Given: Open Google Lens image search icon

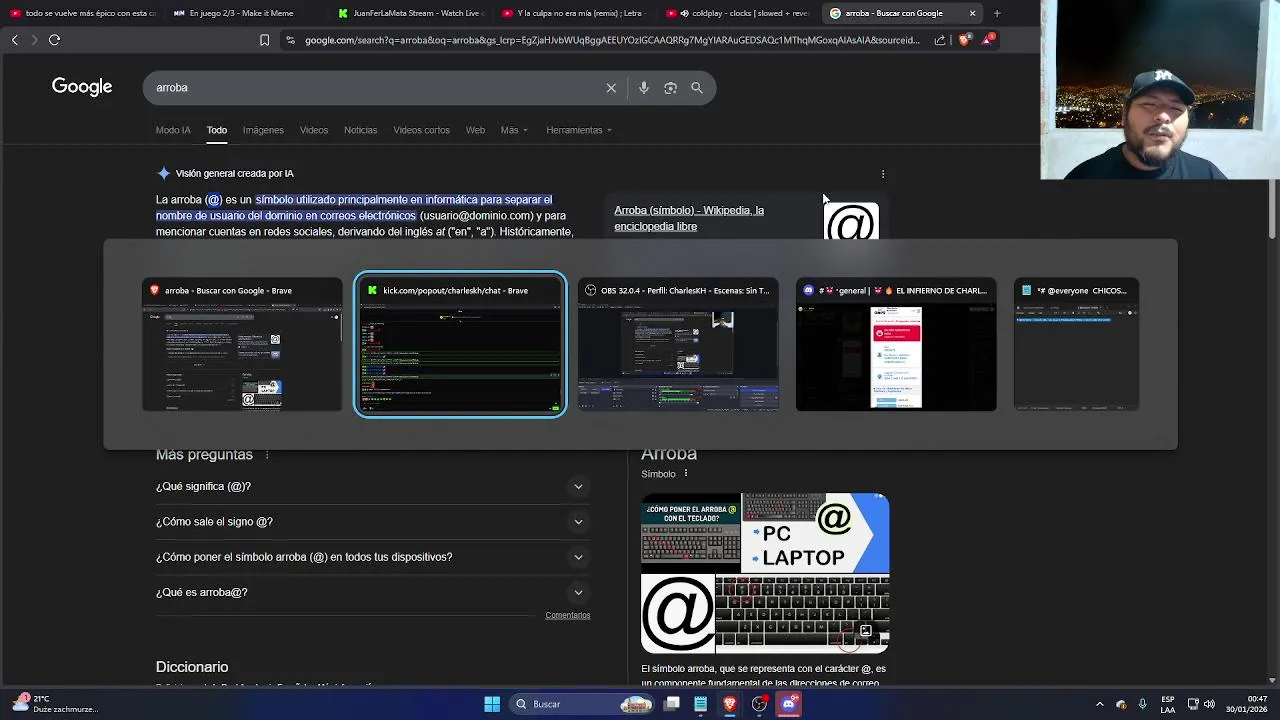Looking at the screenshot, I should 670,88.
